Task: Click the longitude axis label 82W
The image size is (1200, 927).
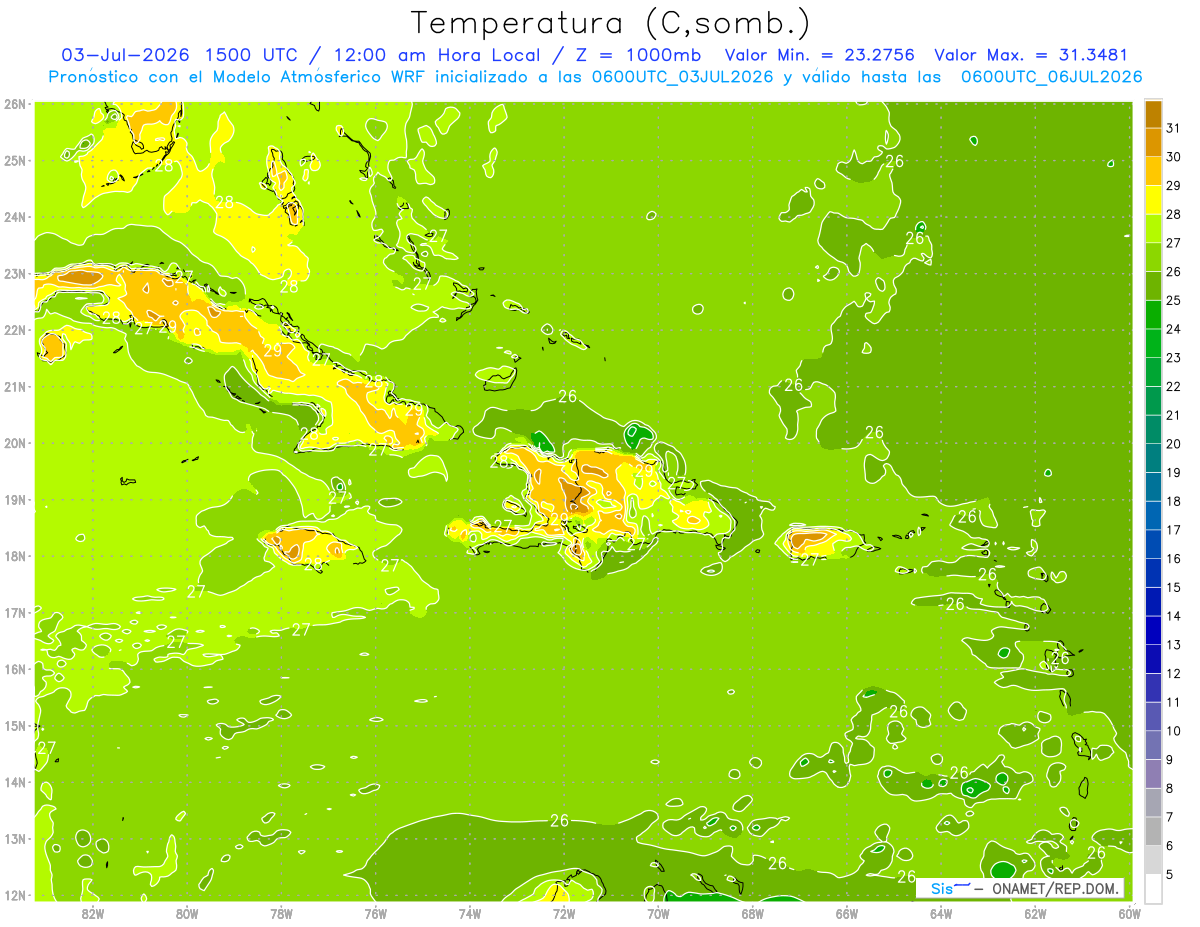Action: [93, 913]
